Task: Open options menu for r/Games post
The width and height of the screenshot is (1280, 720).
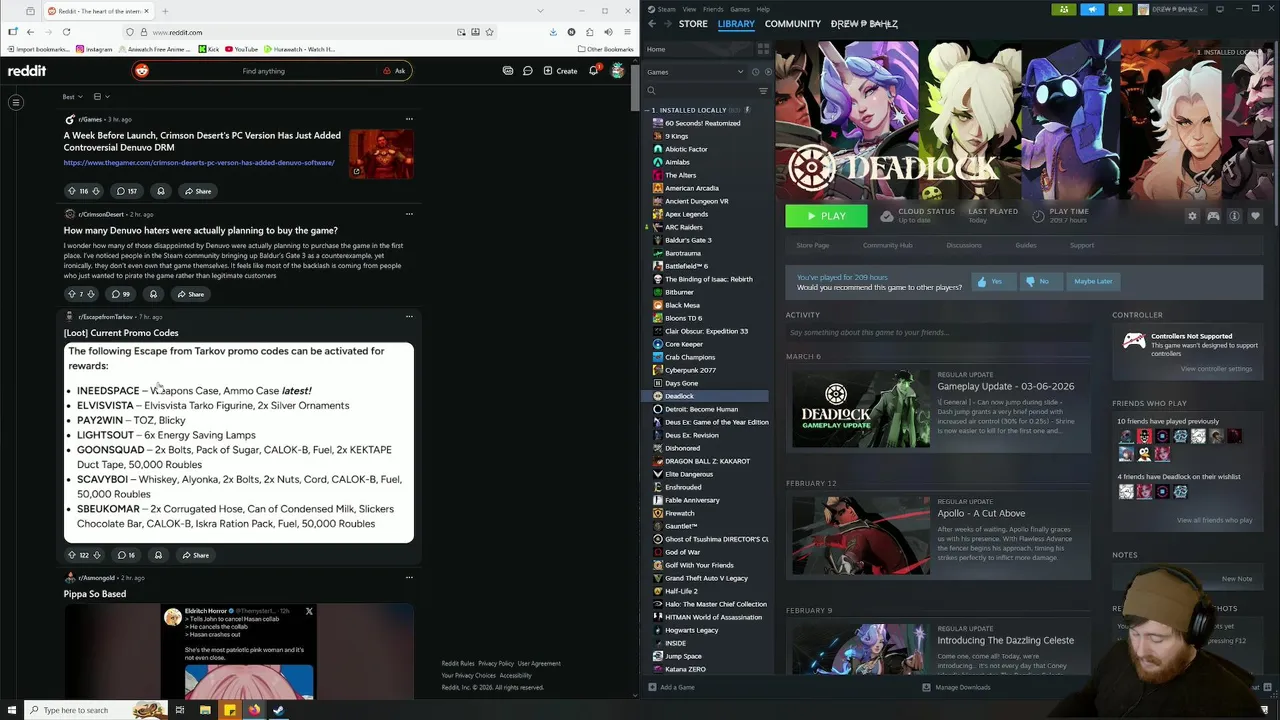Action: click(x=409, y=119)
